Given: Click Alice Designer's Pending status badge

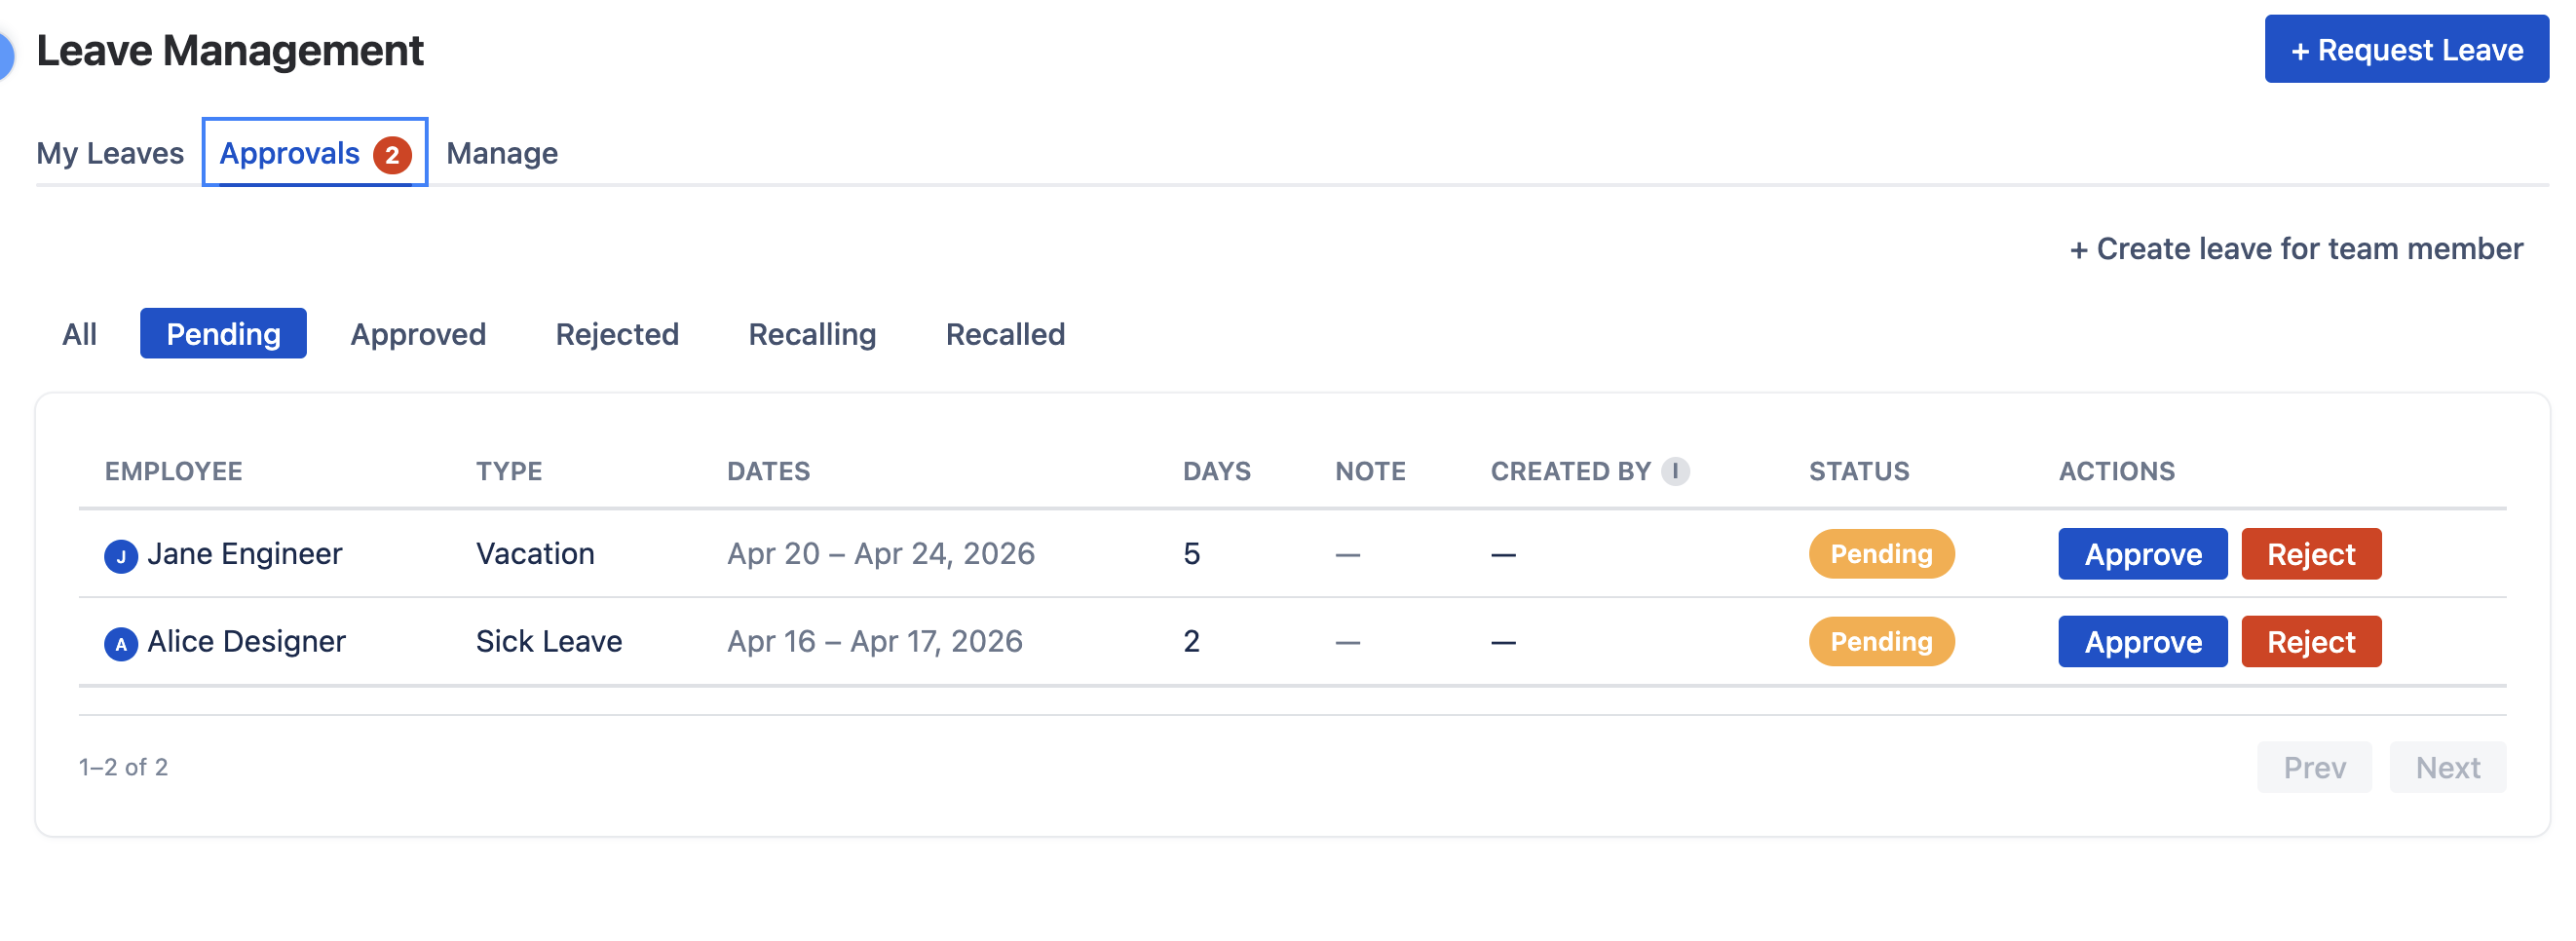Looking at the screenshot, I should (x=1881, y=641).
